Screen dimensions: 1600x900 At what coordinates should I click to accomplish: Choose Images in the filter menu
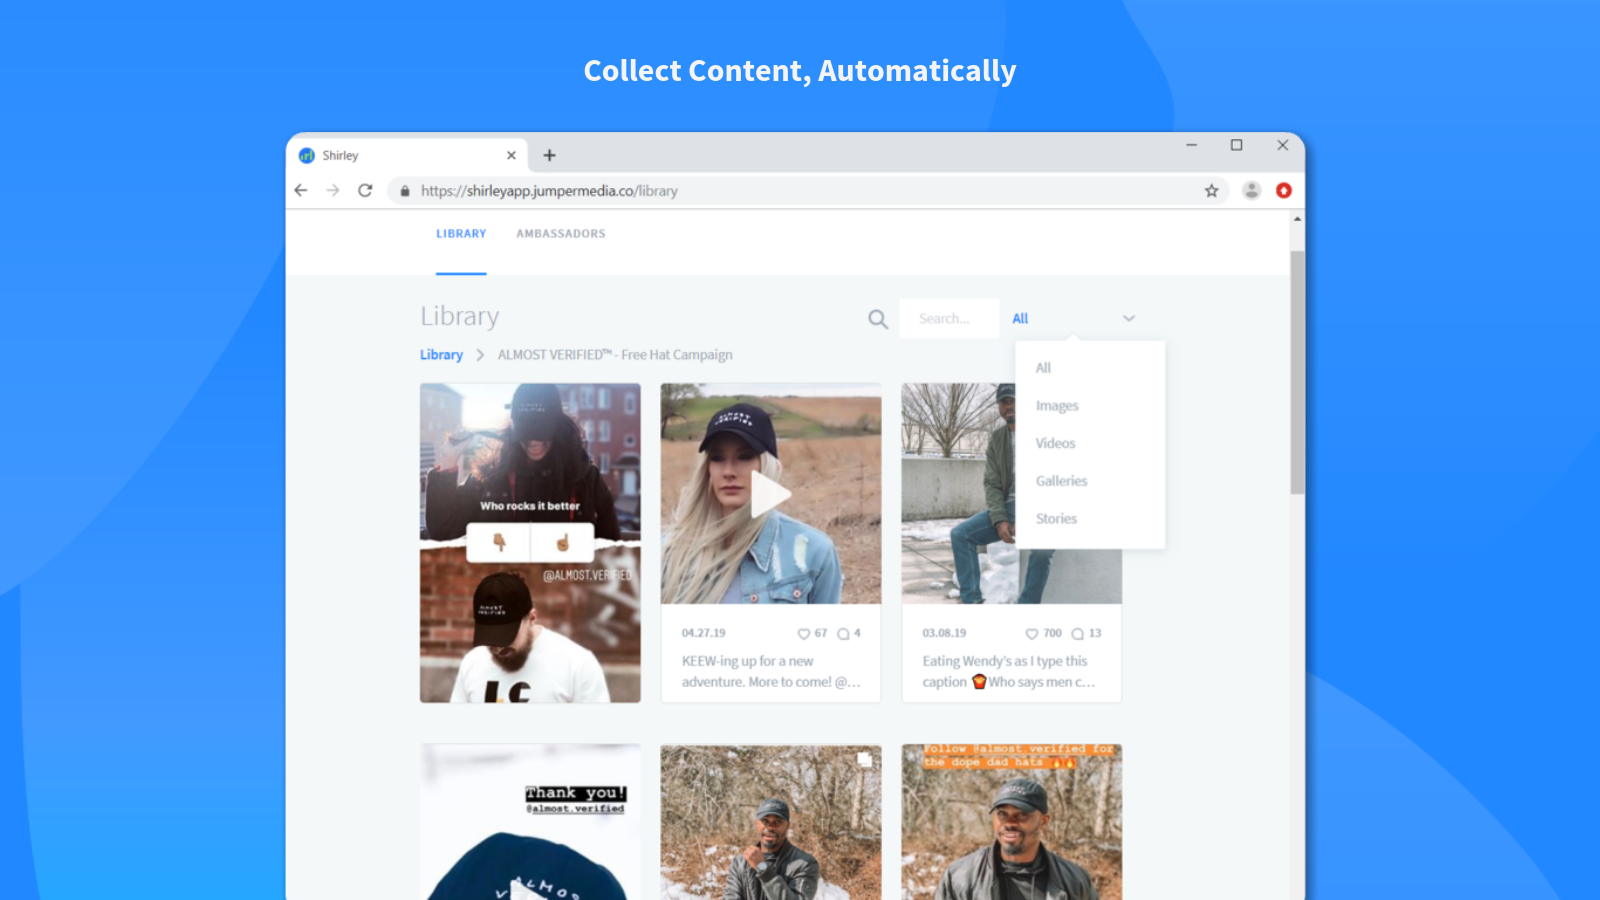coord(1057,406)
